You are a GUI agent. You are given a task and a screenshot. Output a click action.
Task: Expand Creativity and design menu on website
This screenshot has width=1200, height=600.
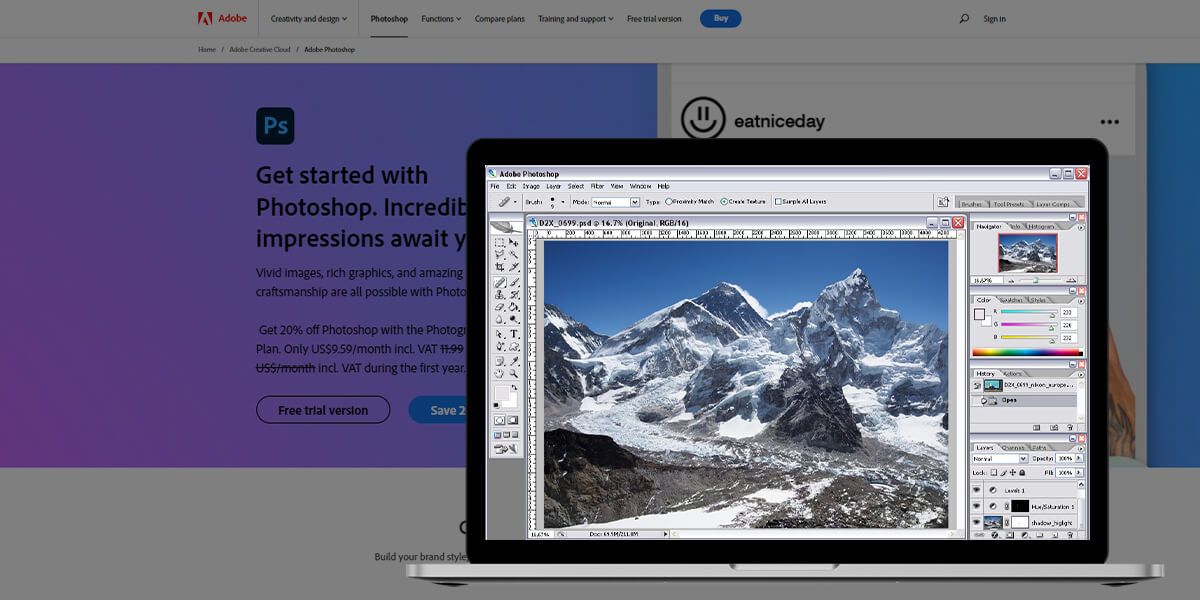(x=309, y=18)
